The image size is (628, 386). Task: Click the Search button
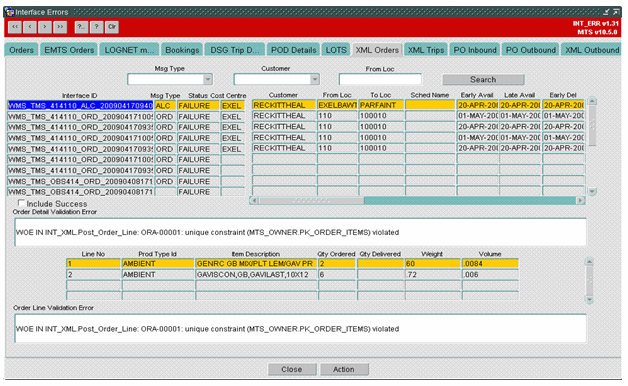[x=483, y=79]
